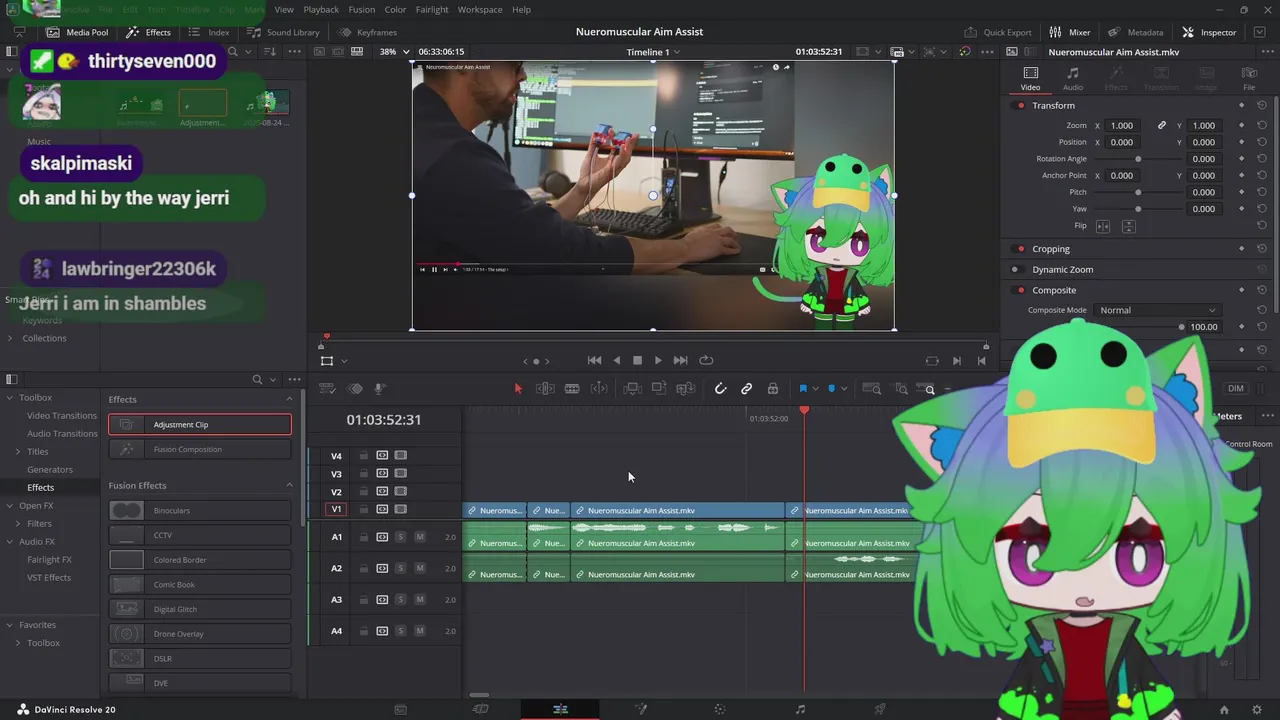
Task: Click Insert Clip toolbar icon
Action: click(632, 389)
